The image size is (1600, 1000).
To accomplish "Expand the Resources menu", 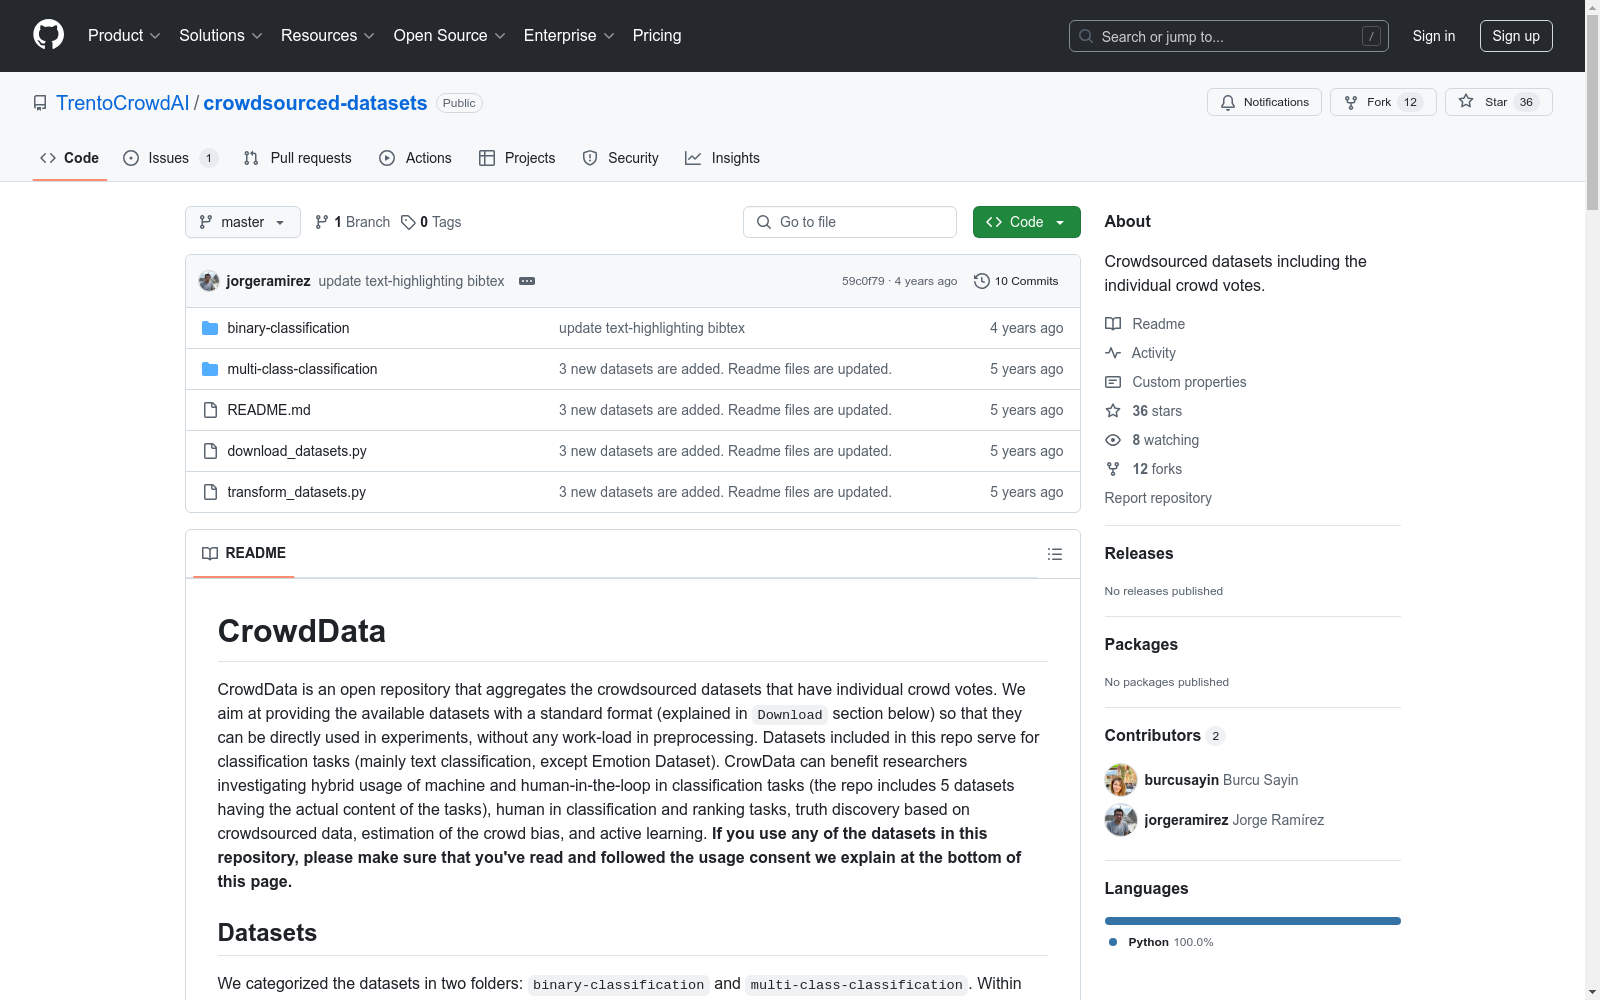I will point(327,35).
